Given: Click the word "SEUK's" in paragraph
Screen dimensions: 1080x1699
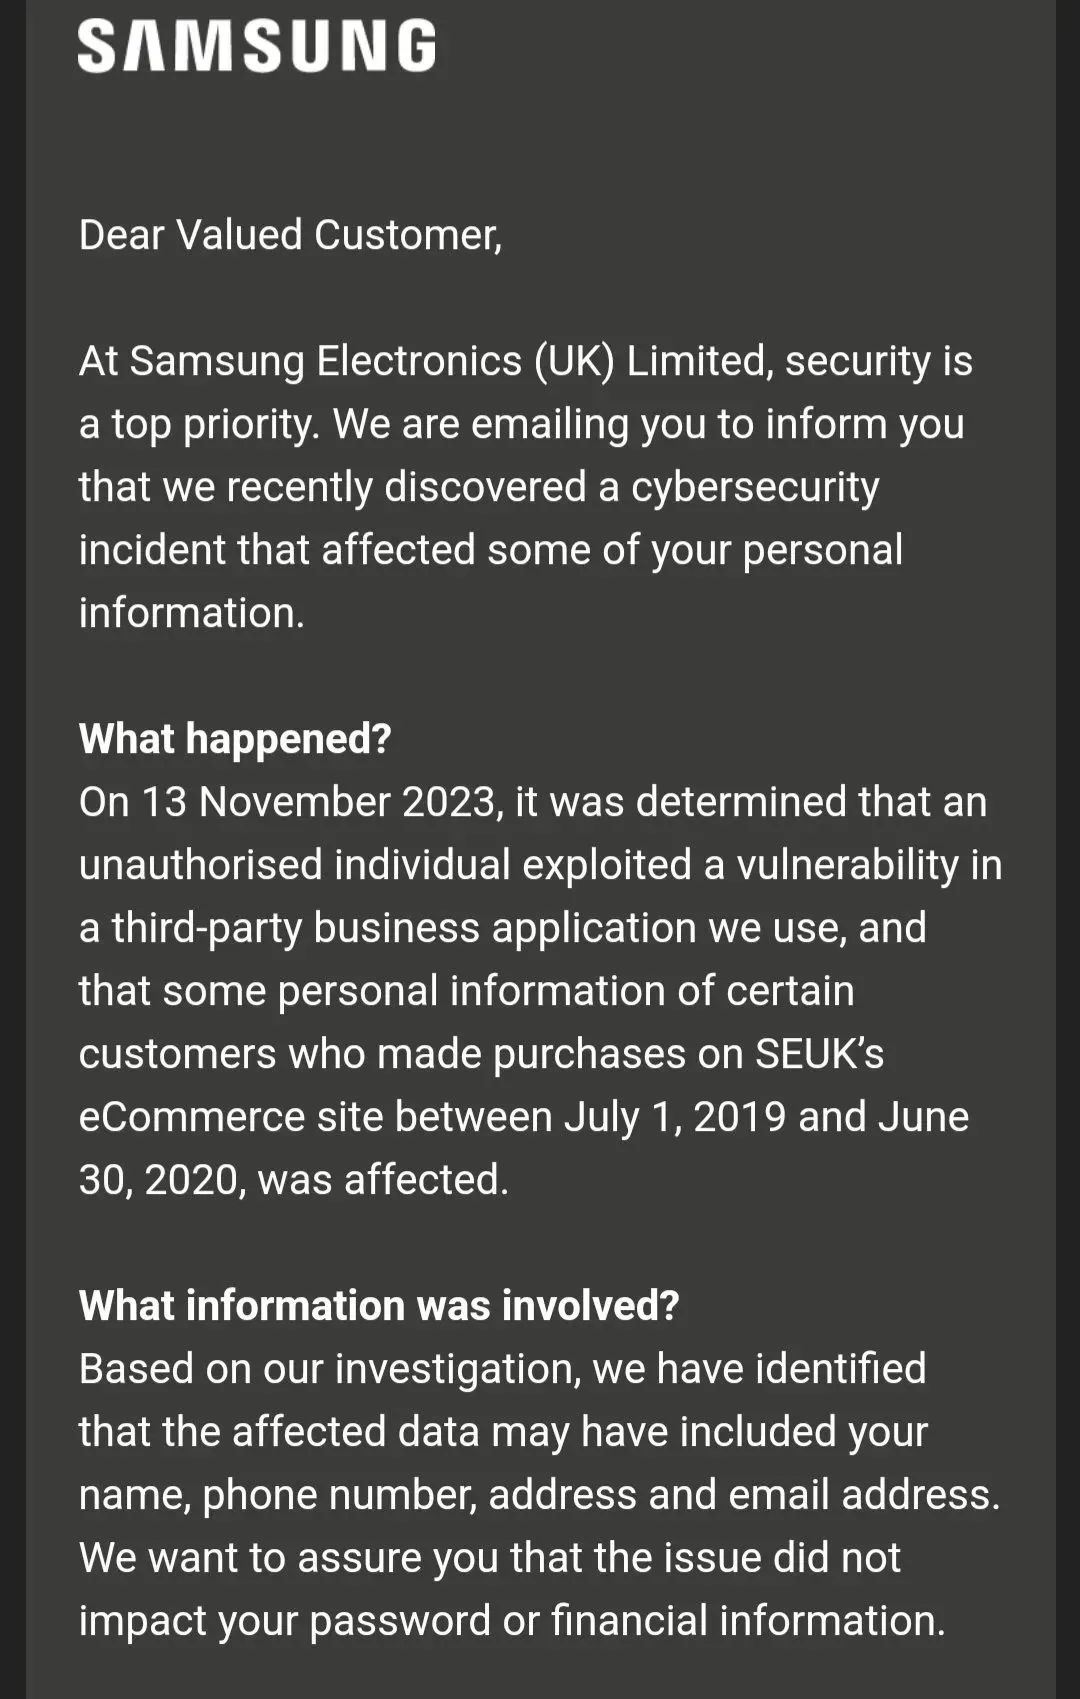Looking at the screenshot, I should pos(819,1054).
